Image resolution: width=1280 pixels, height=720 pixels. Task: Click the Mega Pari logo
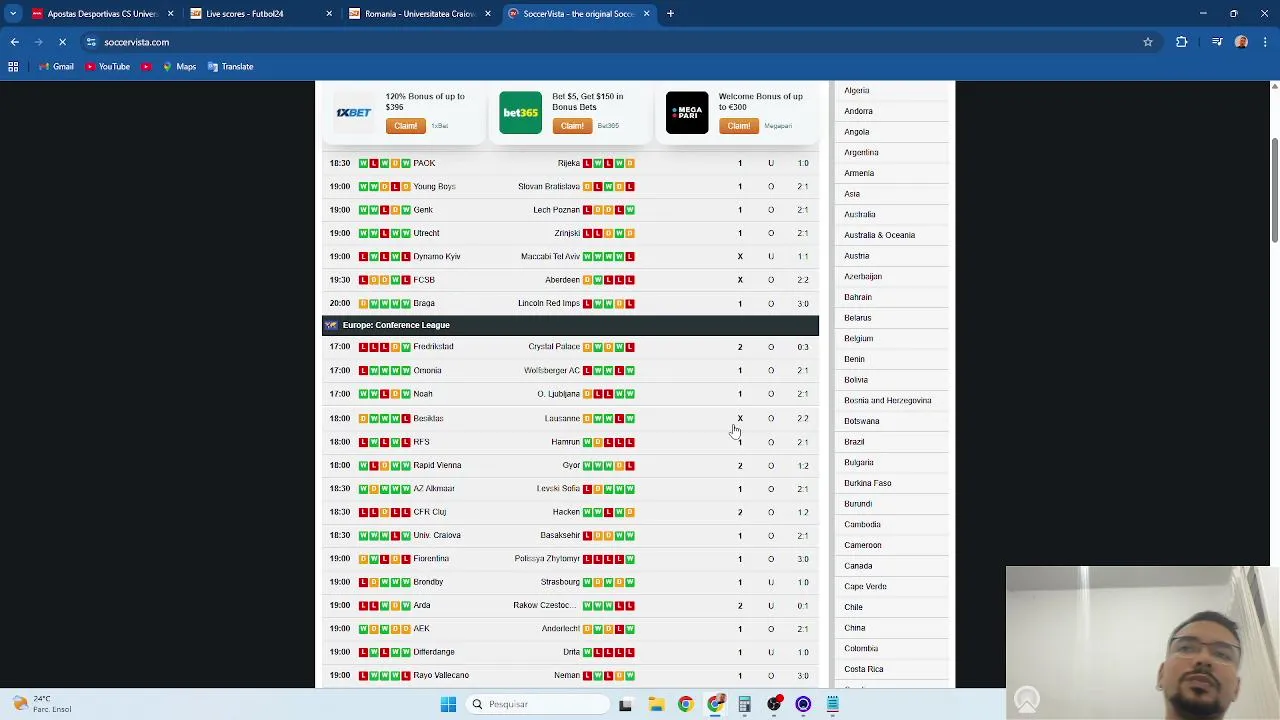point(687,113)
